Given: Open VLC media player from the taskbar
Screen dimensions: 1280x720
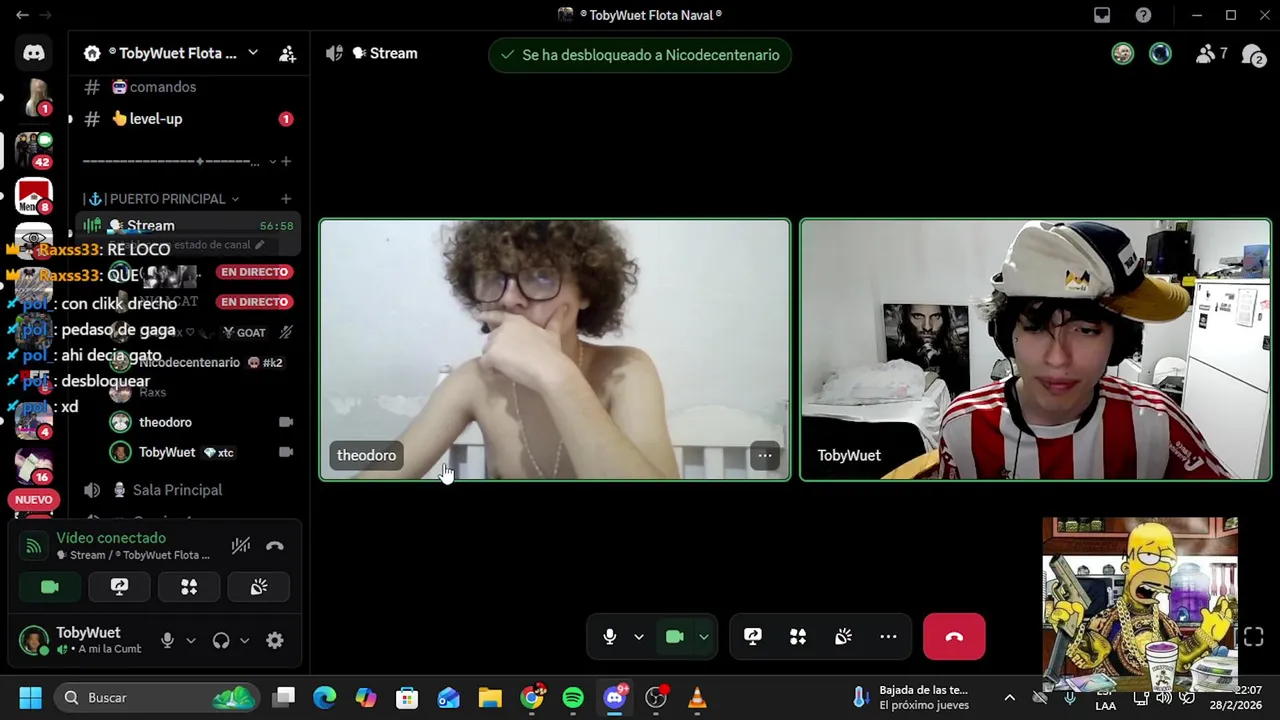Looking at the screenshot, I should click(697, 698).
